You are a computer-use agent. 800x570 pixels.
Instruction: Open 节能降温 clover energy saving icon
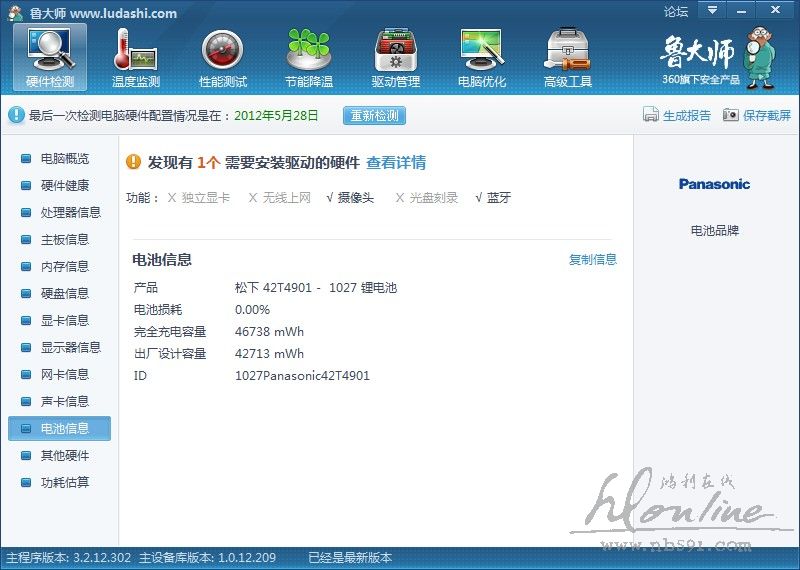click(309, 57)
